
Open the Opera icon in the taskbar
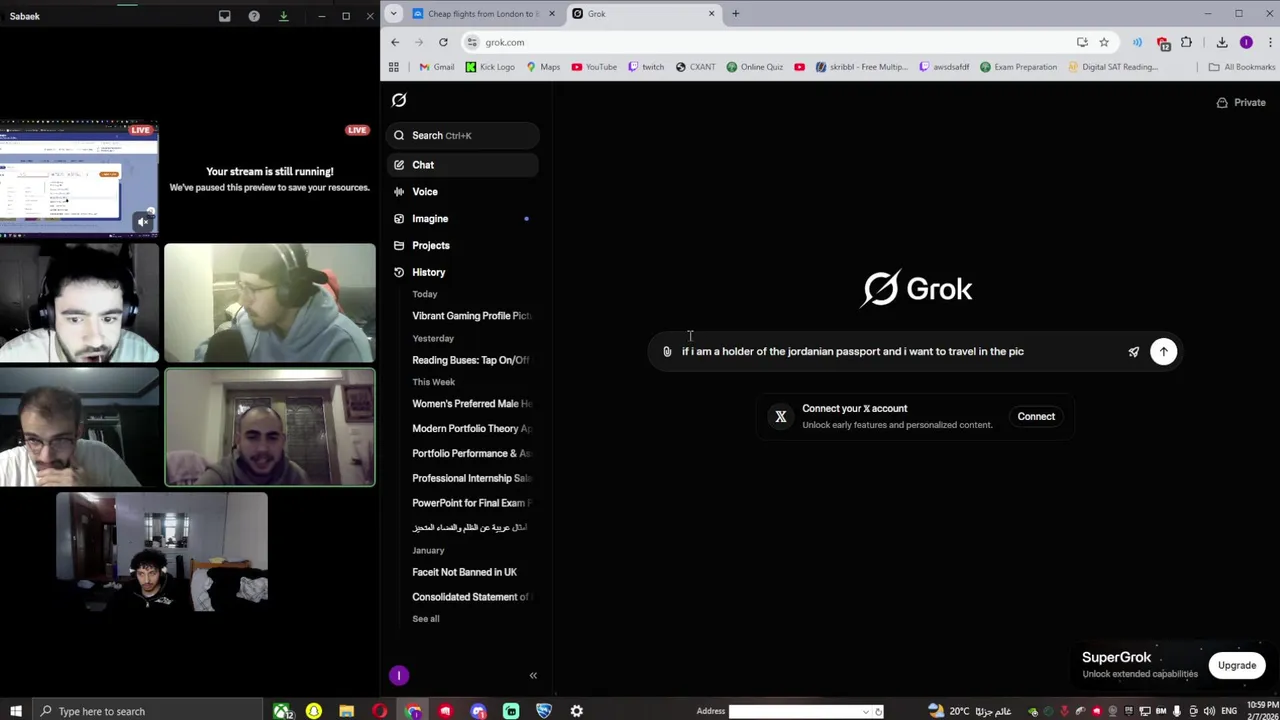coord(380,711)
